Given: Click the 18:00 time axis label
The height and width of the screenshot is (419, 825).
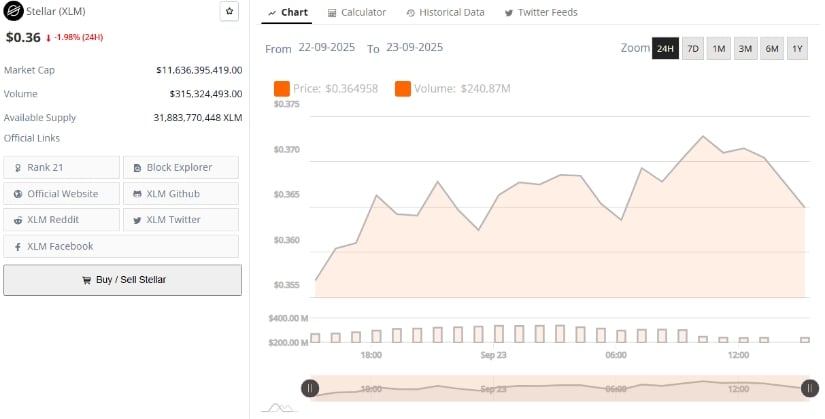Looking at the screenshot, I should [371, 355].
